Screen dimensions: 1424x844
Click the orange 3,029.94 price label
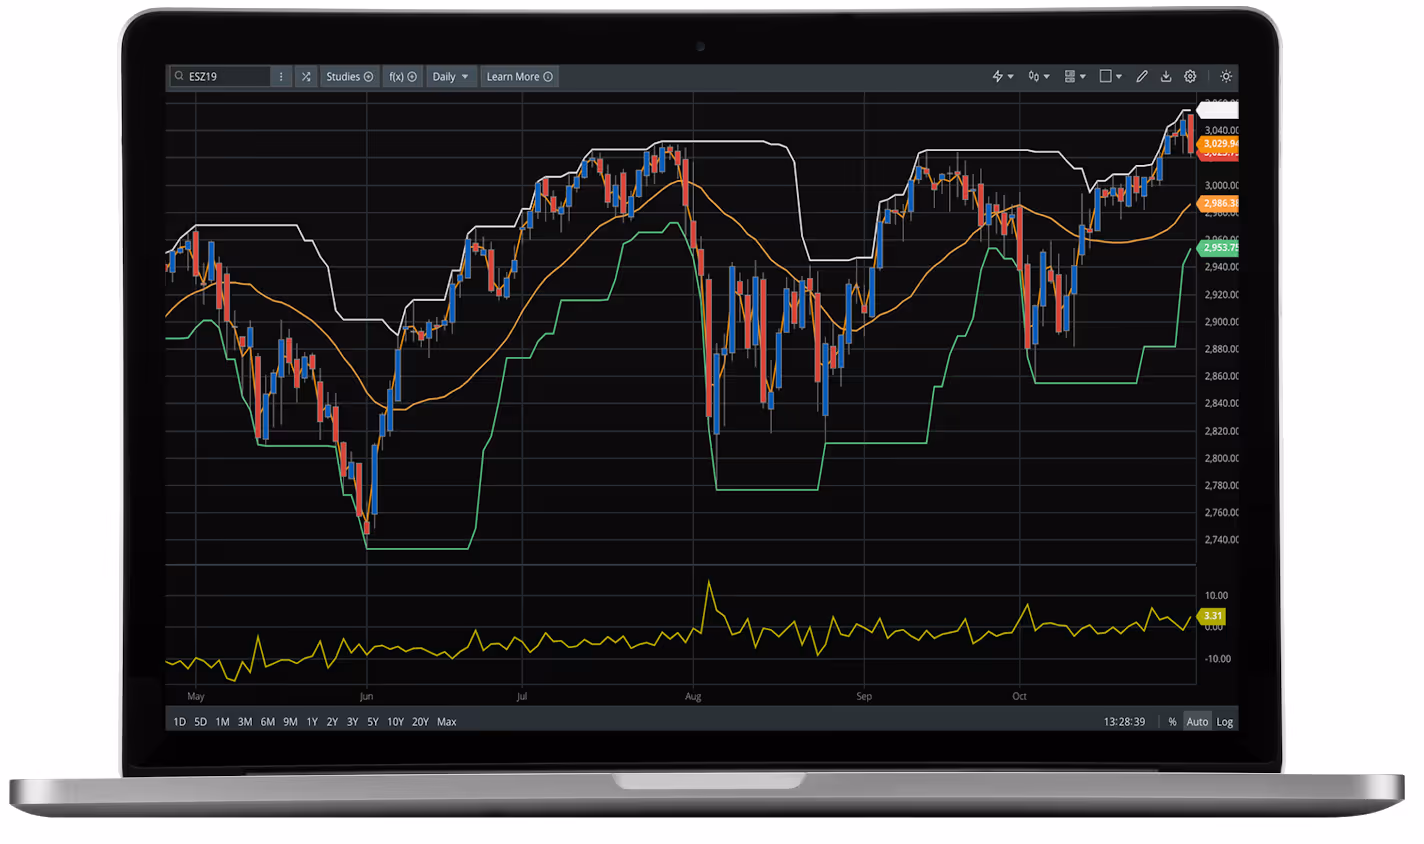pos(1219,143)
